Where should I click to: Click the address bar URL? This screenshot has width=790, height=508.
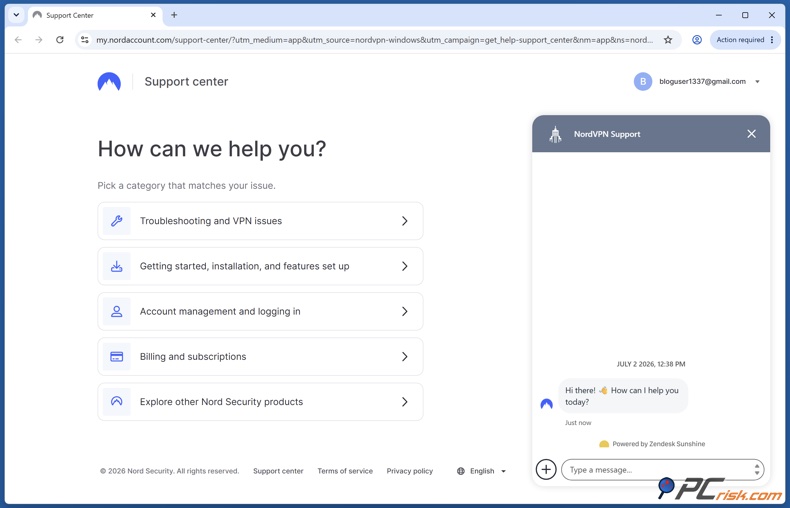375,40
